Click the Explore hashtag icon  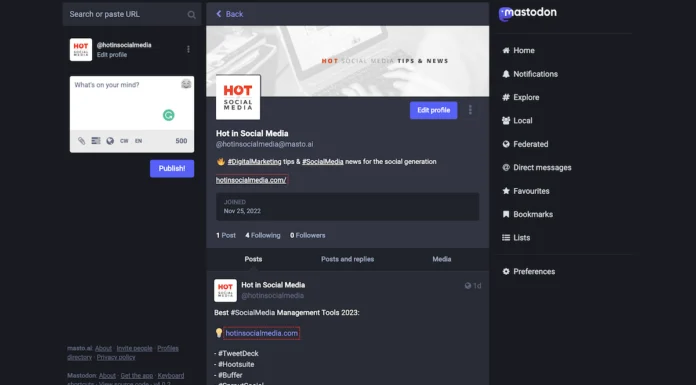[506, 97]
